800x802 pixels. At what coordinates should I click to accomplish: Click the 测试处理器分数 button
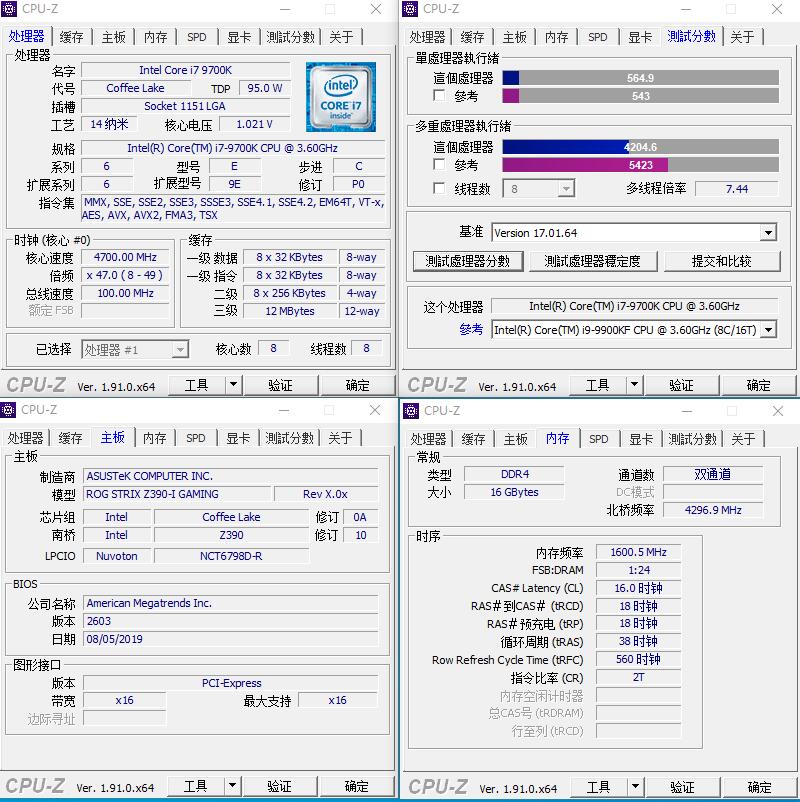point(467,260)
